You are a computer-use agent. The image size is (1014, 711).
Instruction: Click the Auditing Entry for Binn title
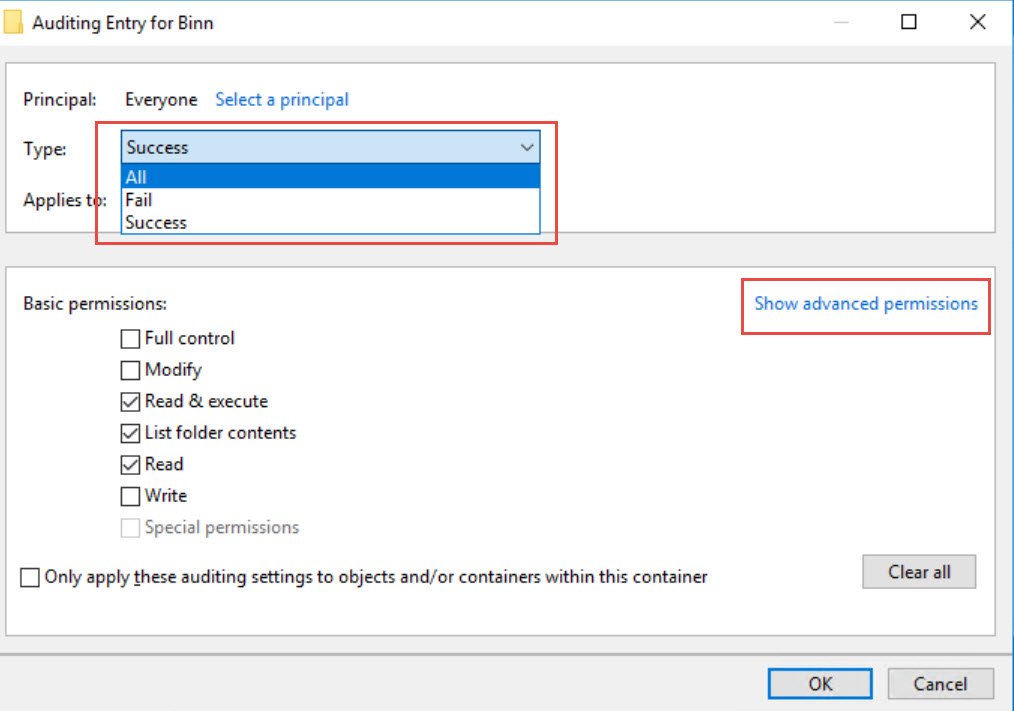tap(123, 23)
